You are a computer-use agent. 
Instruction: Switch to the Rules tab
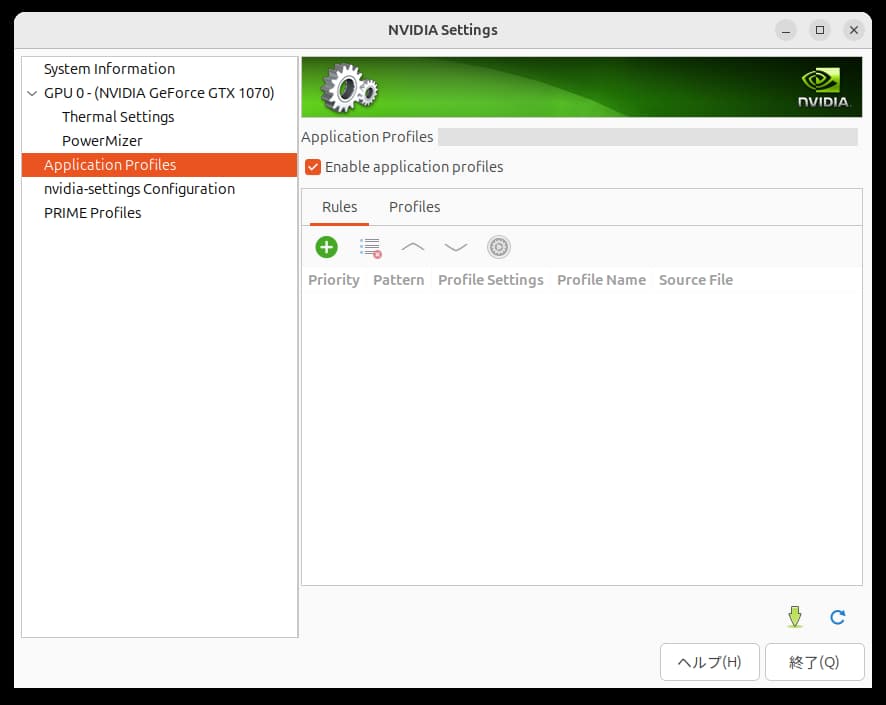[339, 207]
